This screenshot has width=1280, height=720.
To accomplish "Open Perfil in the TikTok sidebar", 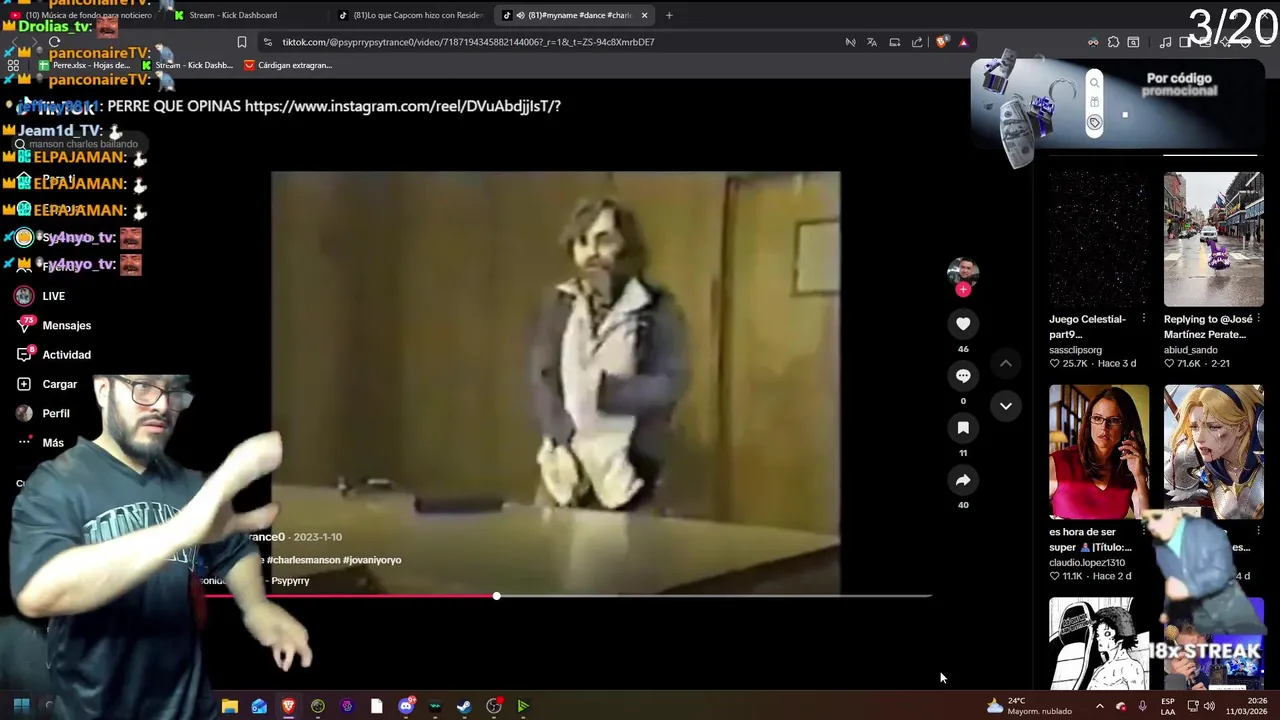I will point(43,413).
